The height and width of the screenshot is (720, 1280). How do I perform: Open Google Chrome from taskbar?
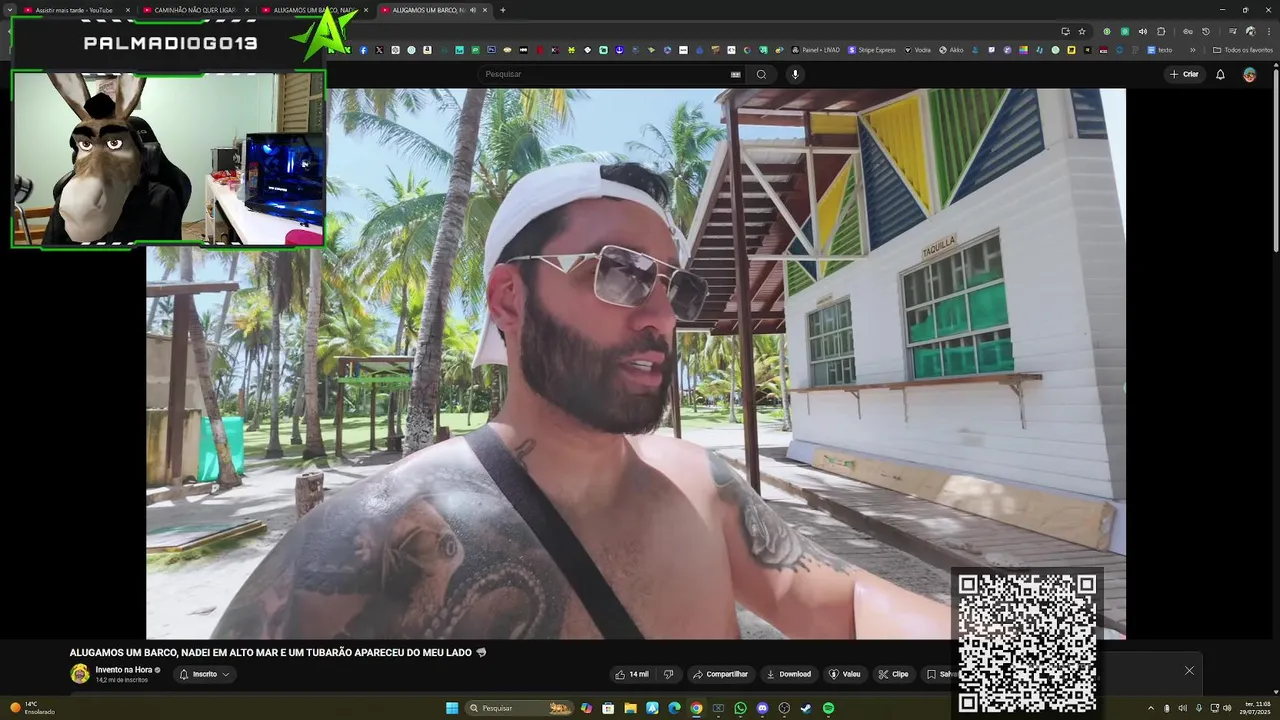[696, 708]
